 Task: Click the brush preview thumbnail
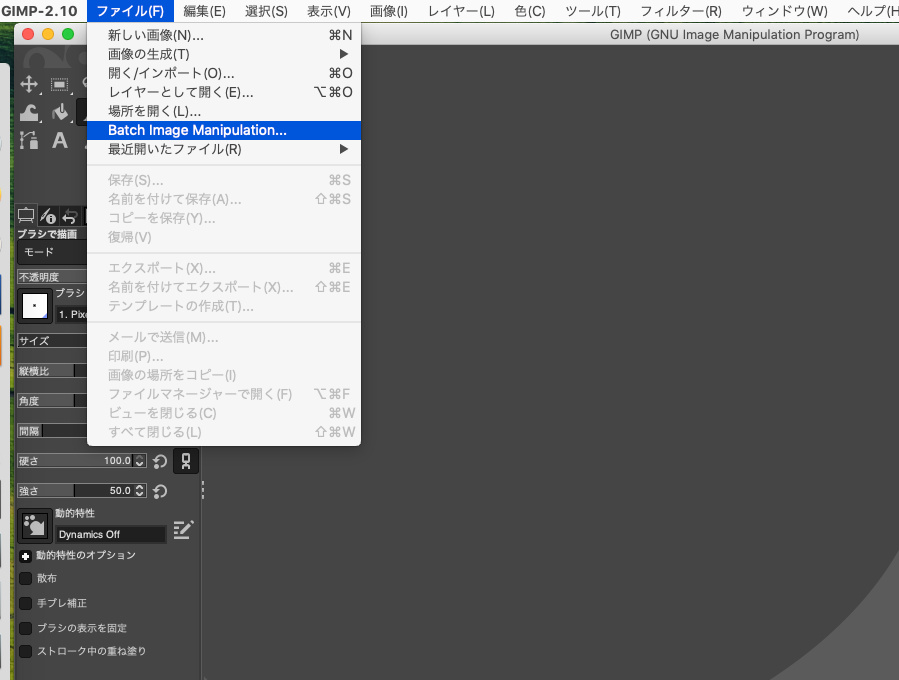(34, 306)
